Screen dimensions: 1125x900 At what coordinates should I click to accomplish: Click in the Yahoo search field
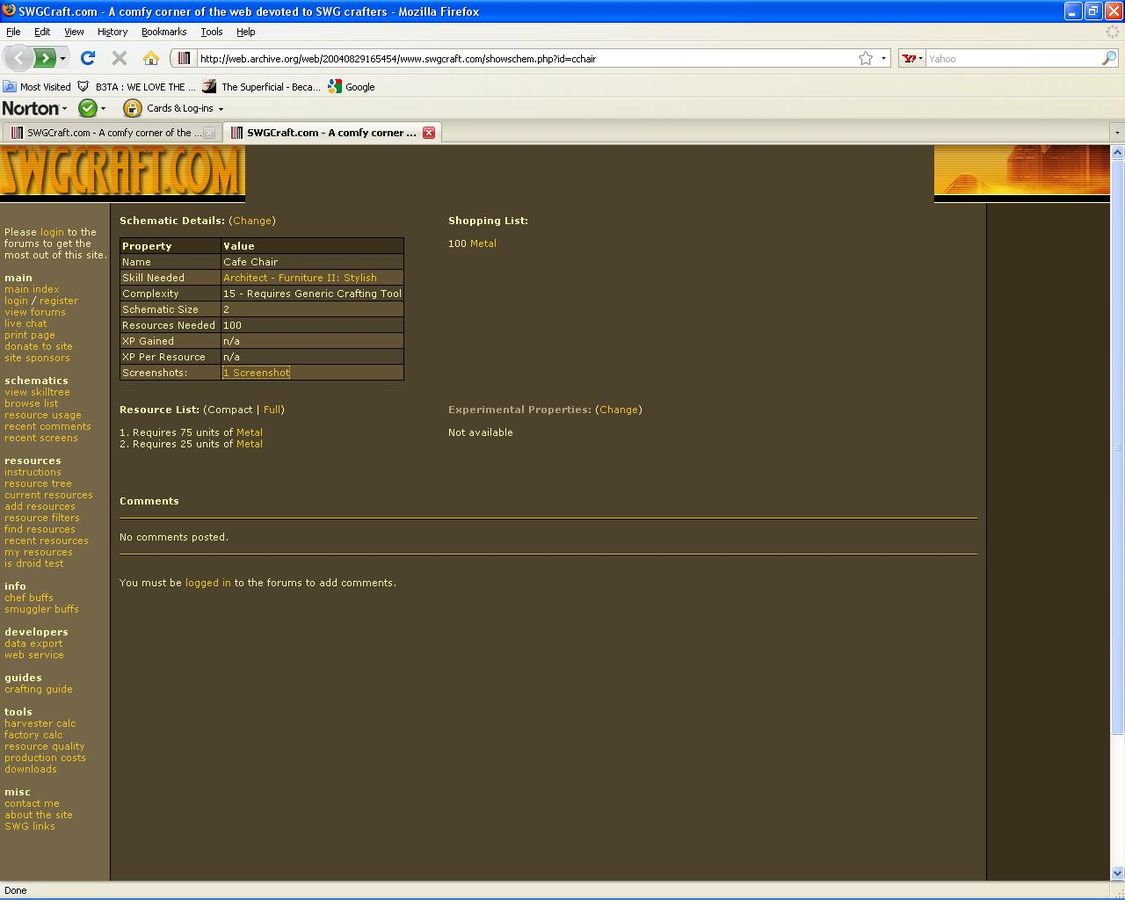click(x=1010, y=58)
